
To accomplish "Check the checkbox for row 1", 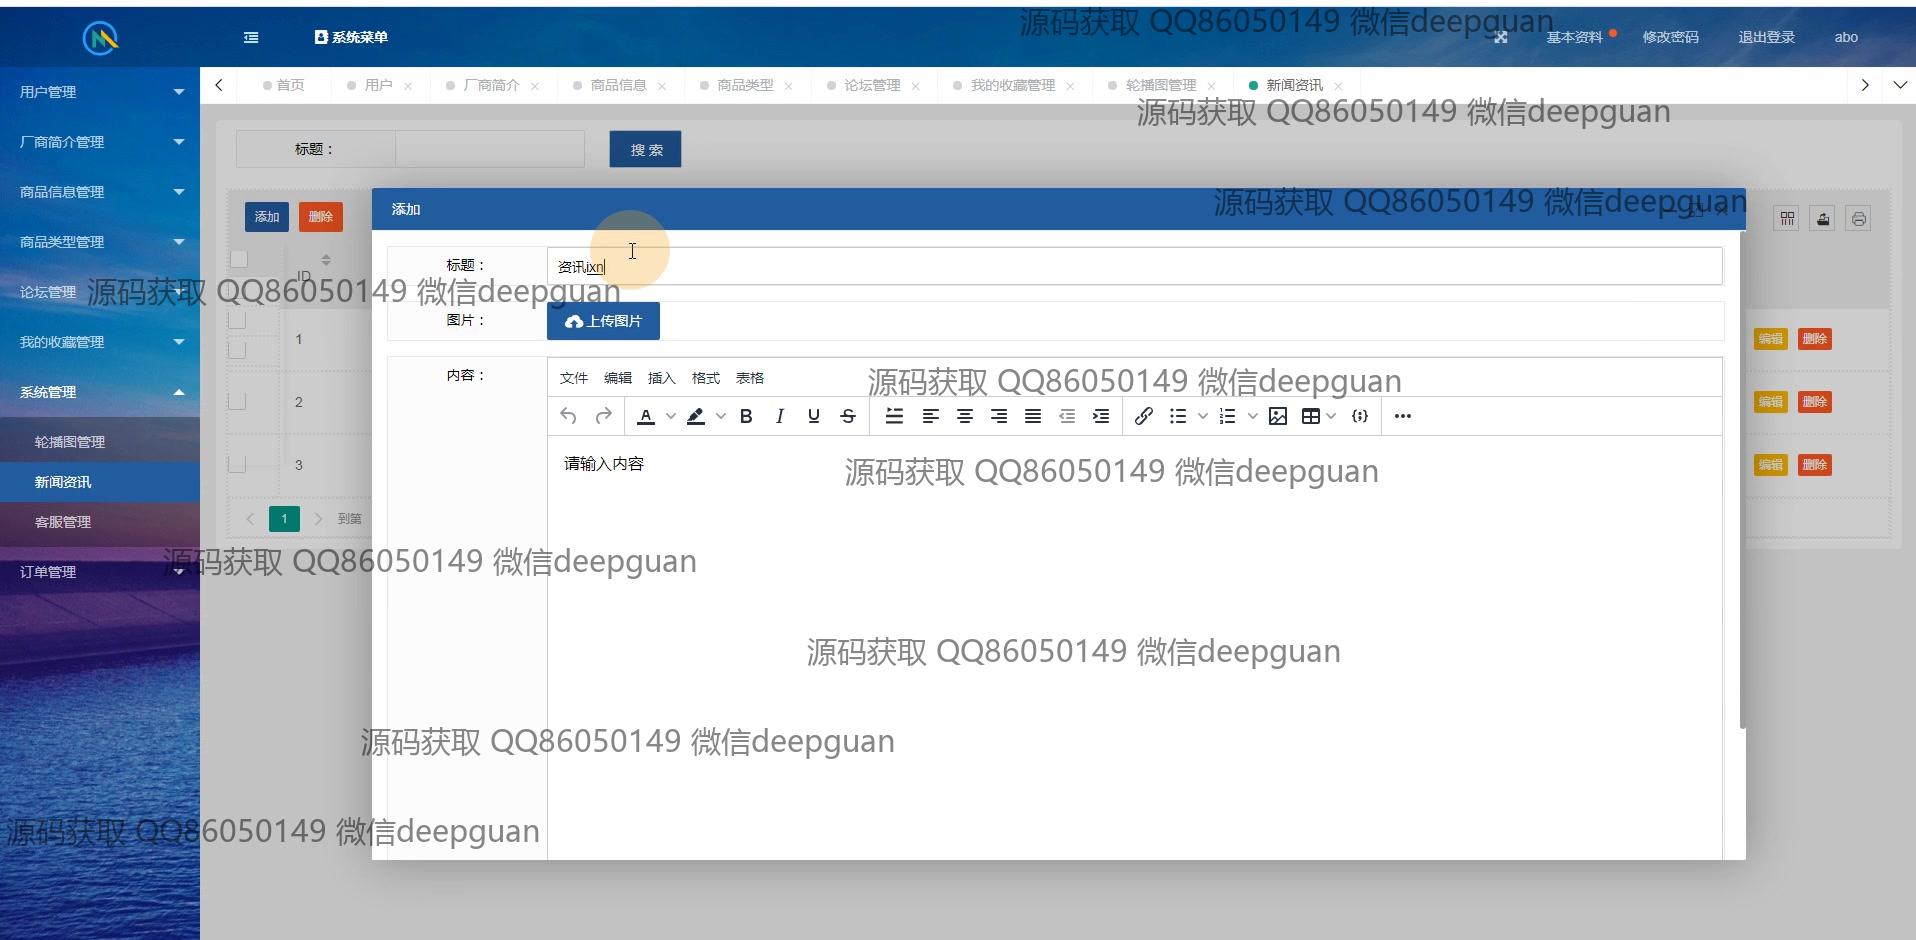I will [x=237, y=349].
